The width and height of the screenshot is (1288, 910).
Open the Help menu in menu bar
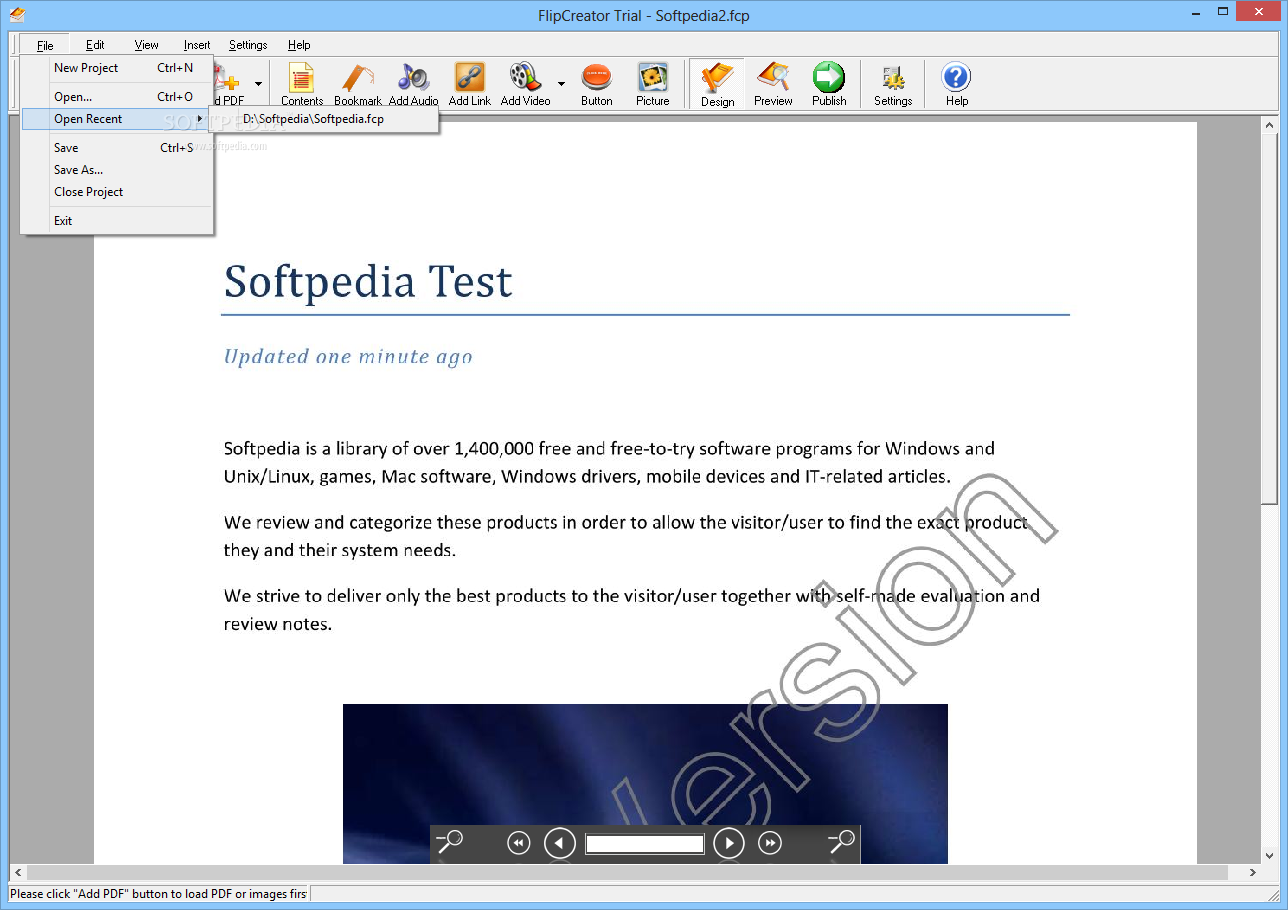point(299,45)
